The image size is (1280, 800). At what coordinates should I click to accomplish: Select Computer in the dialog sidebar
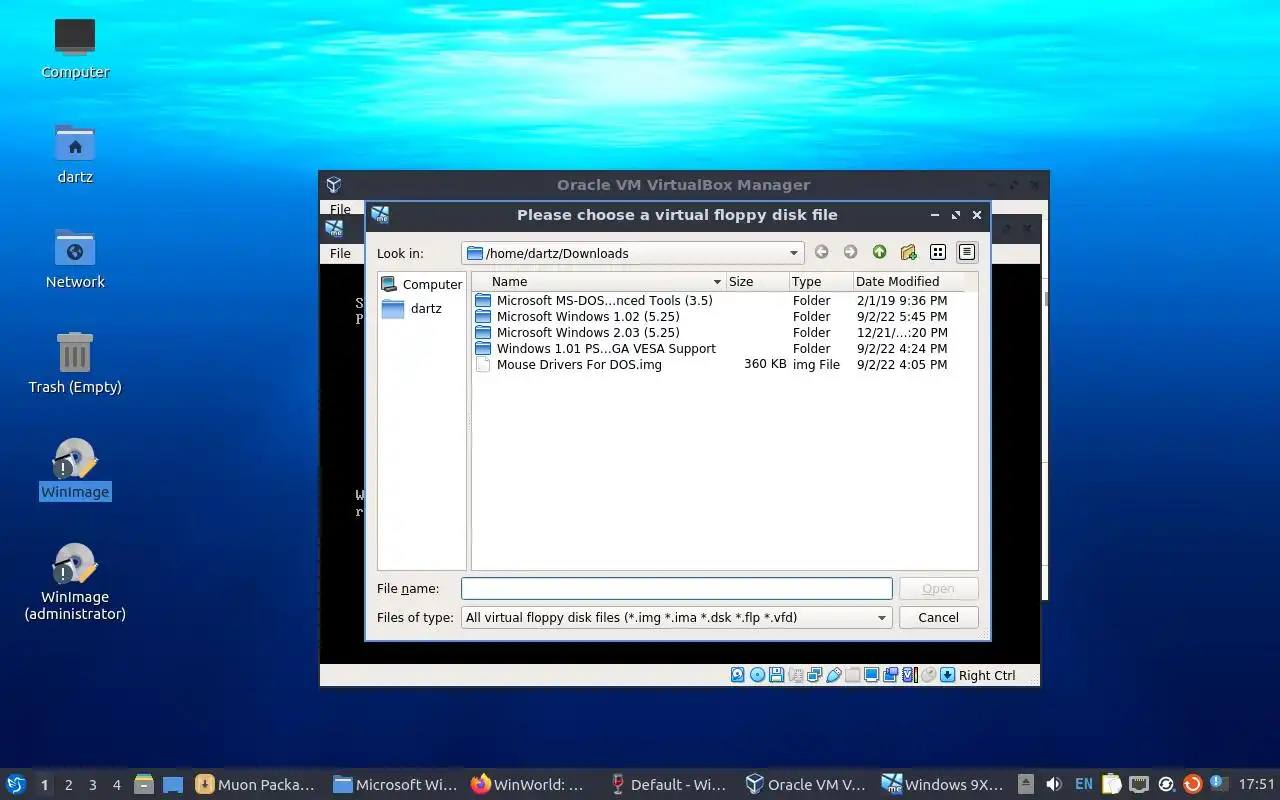coord(422,284)
